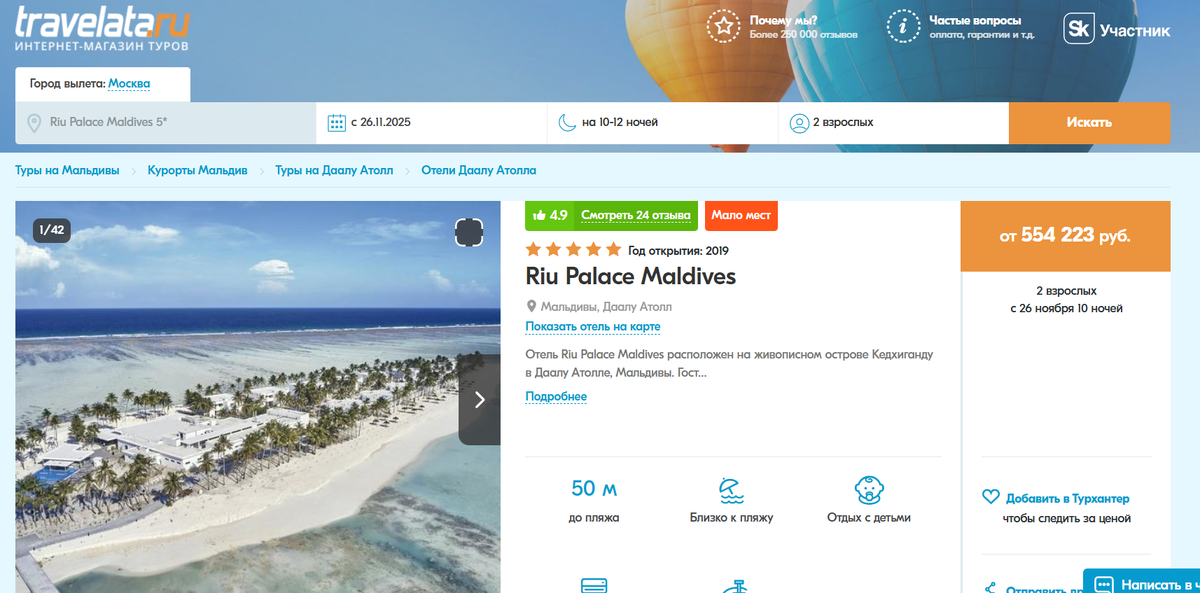Open the date selector с 26.11.2025
The image size is (1200, 593).
click(x=432, y=123)
